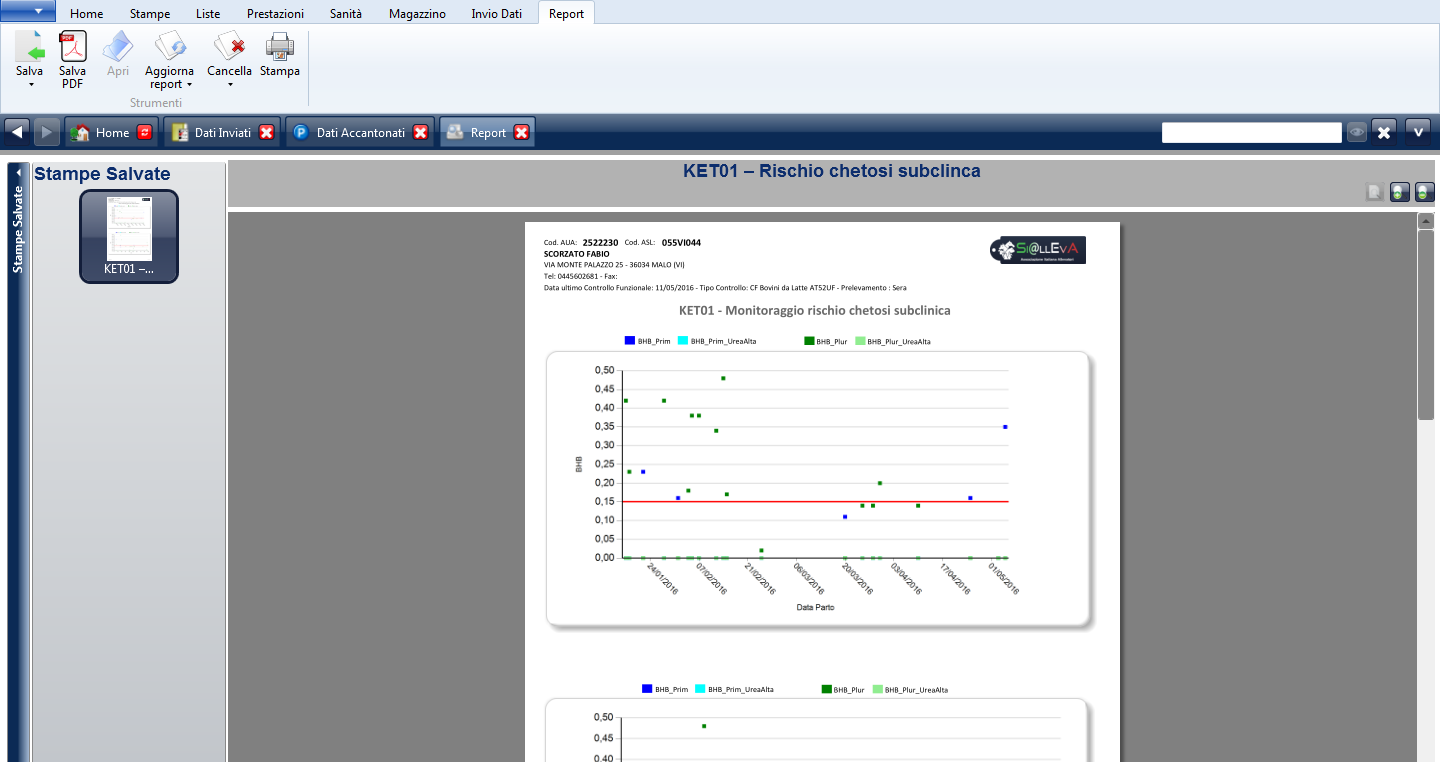1440x762 pixels.
Task: Click the BHB_Plur_UreaAlta swatch in second legend
Action: (878, 689)
